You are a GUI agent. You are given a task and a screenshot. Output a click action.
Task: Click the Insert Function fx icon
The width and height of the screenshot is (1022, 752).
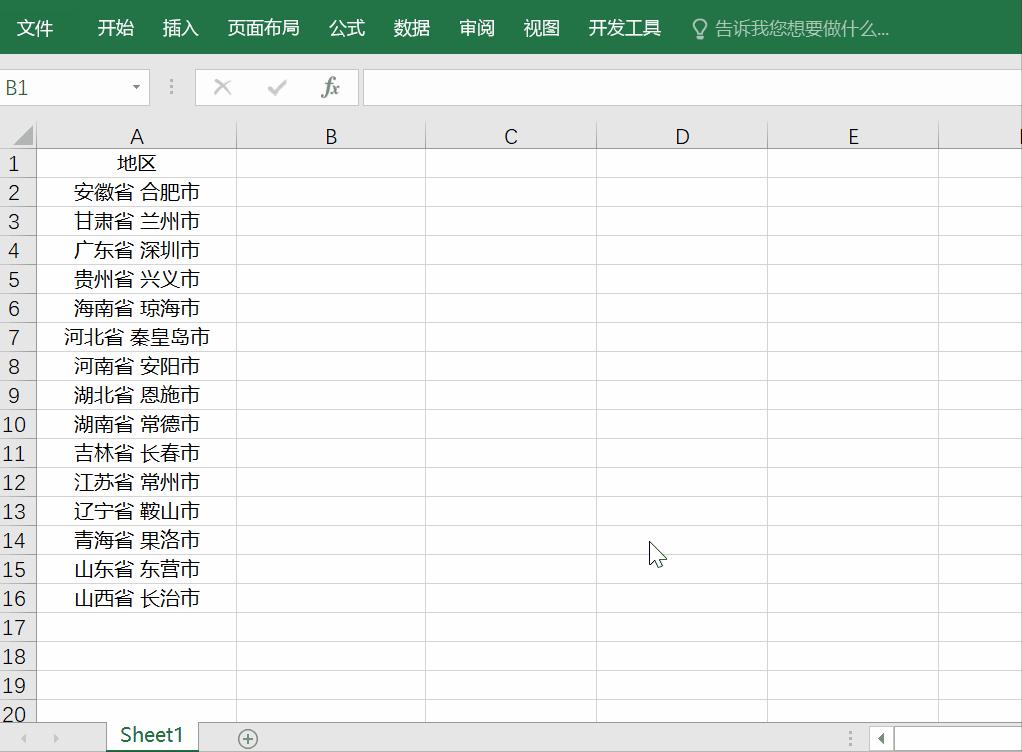point(333,87)
